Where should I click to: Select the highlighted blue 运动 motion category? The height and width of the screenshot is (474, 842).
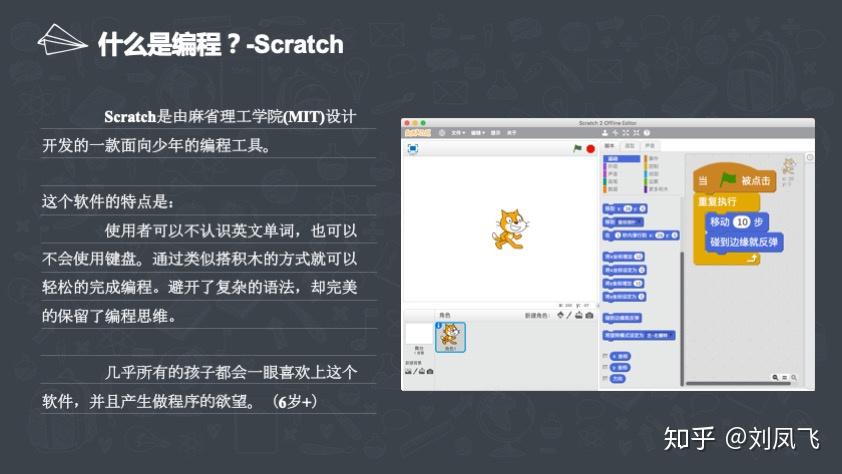pyautogui.click(x=622, y=159)
